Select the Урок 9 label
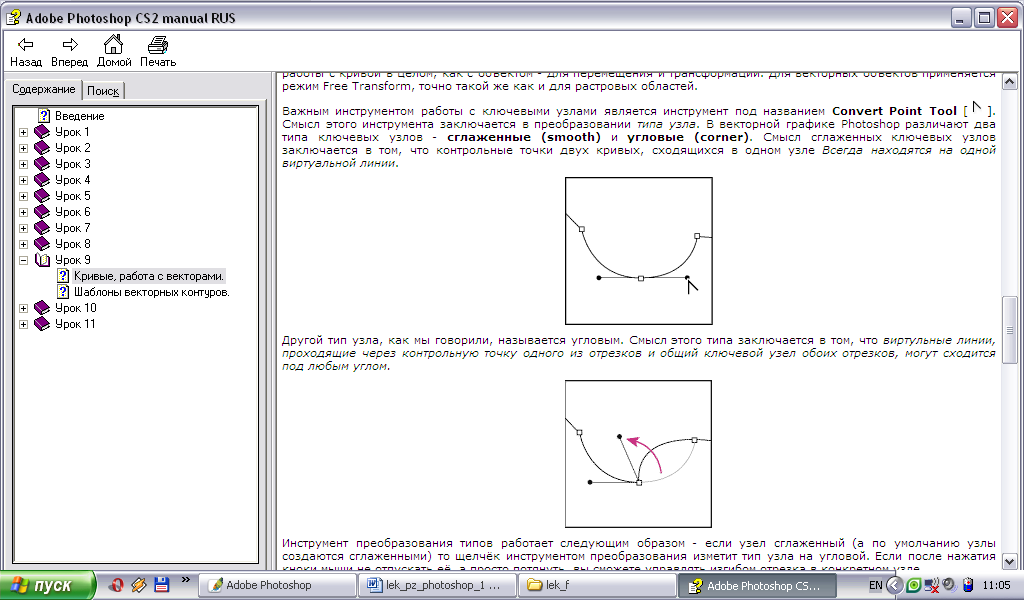Viewport: 1024px width, 600px height. click(72, 260)
